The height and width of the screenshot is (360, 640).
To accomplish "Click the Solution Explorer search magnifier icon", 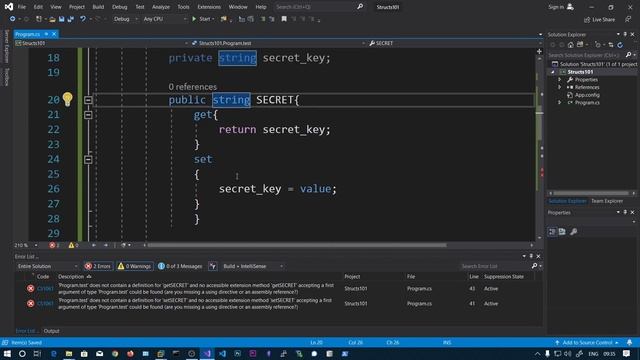I will click(x=628, y=55).
